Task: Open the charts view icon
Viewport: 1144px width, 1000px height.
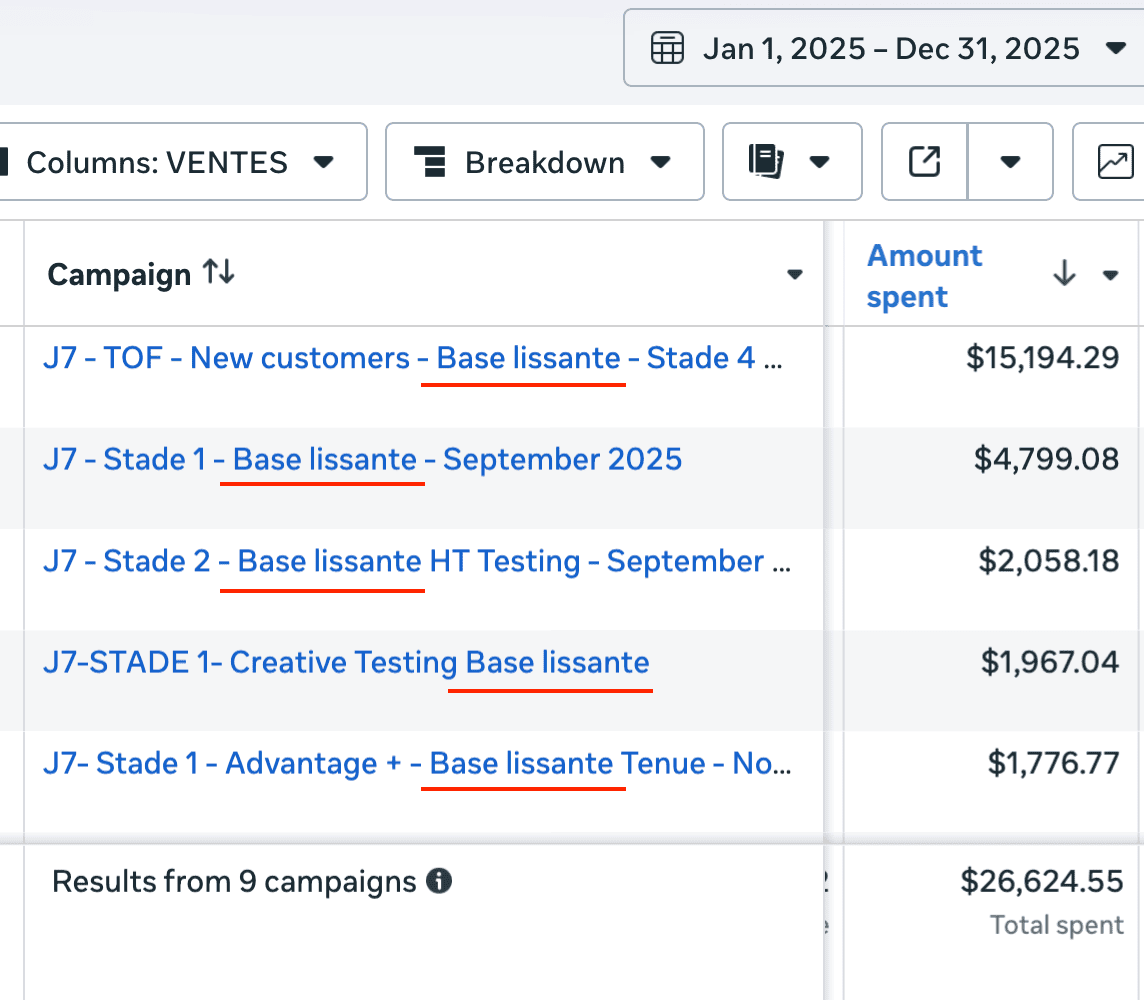Action: [1115, 162]
